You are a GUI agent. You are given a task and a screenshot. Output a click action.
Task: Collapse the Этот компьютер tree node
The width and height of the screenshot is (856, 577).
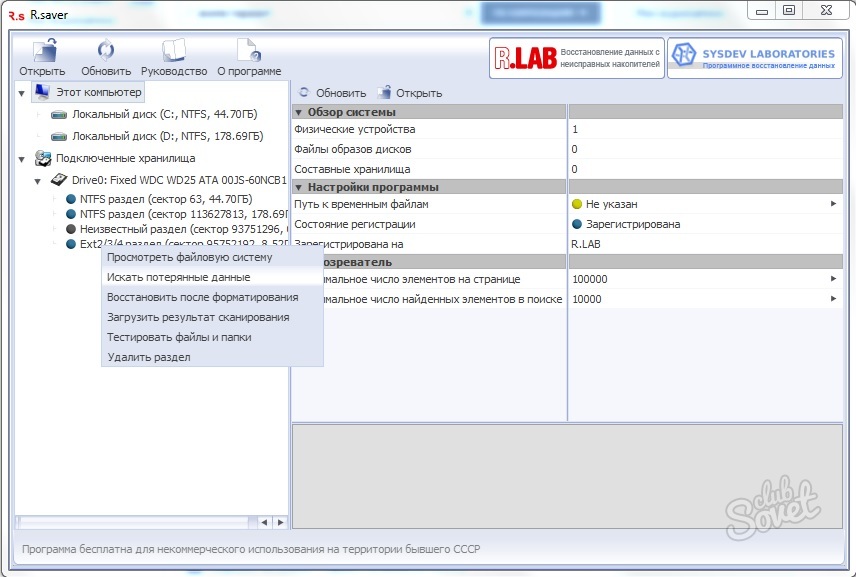click(22, 93)
